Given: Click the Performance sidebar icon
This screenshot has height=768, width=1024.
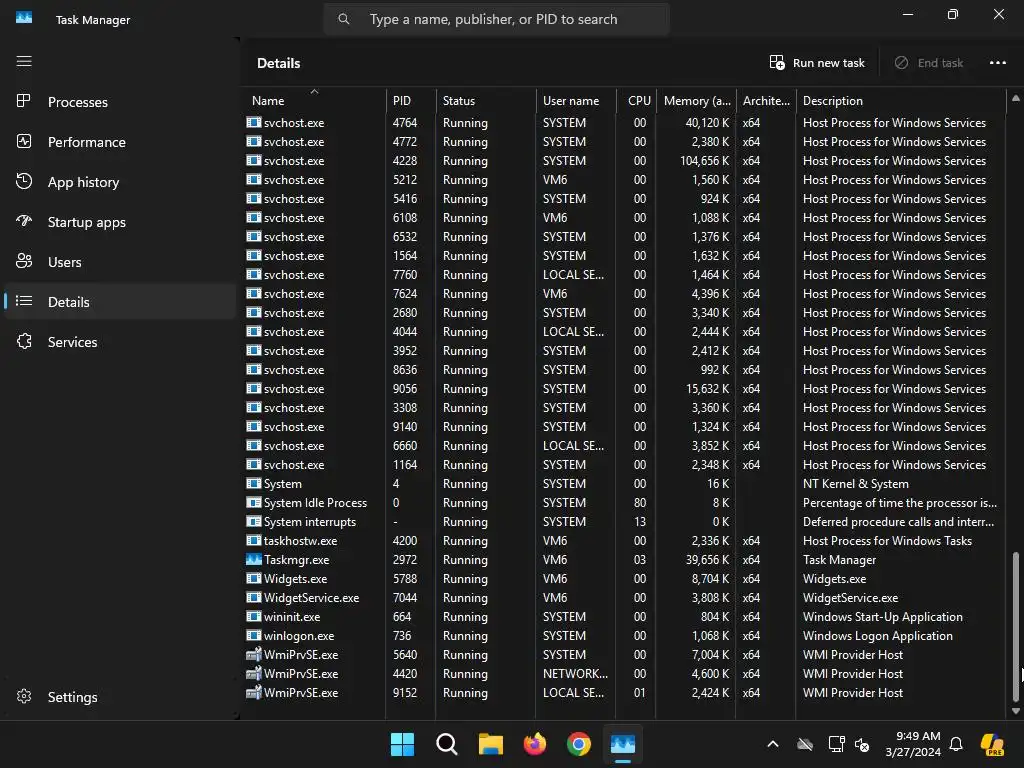Looking at the screenshot, I should pyautogui.click(x=24, y=141).
